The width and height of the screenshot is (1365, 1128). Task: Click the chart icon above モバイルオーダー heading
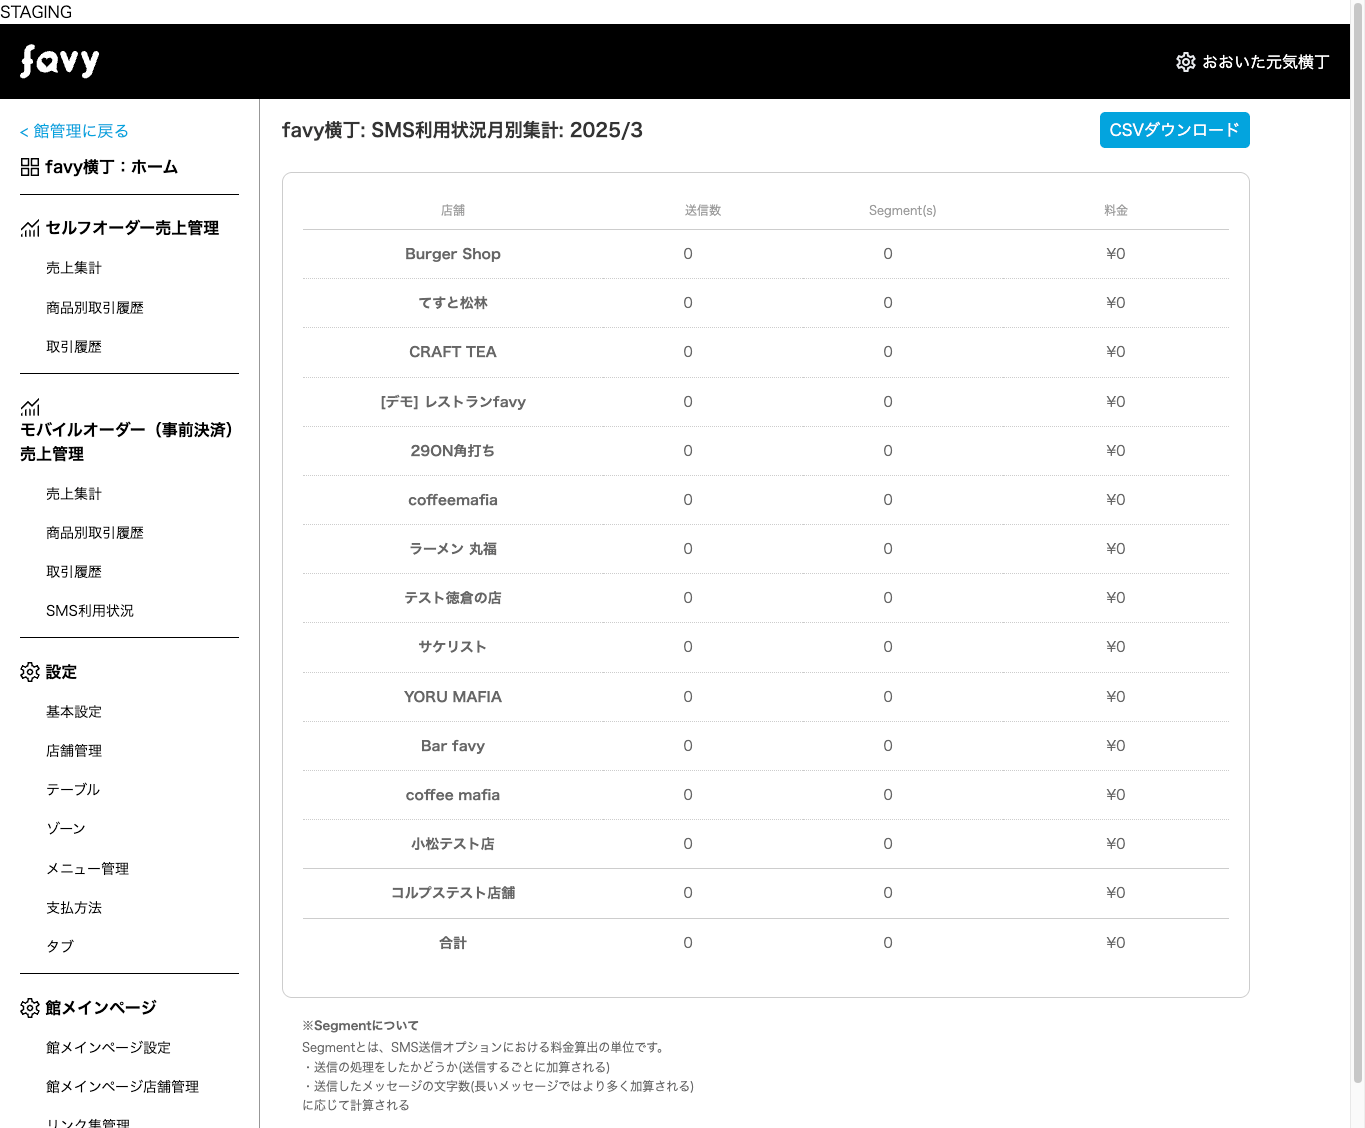(30, 407)
